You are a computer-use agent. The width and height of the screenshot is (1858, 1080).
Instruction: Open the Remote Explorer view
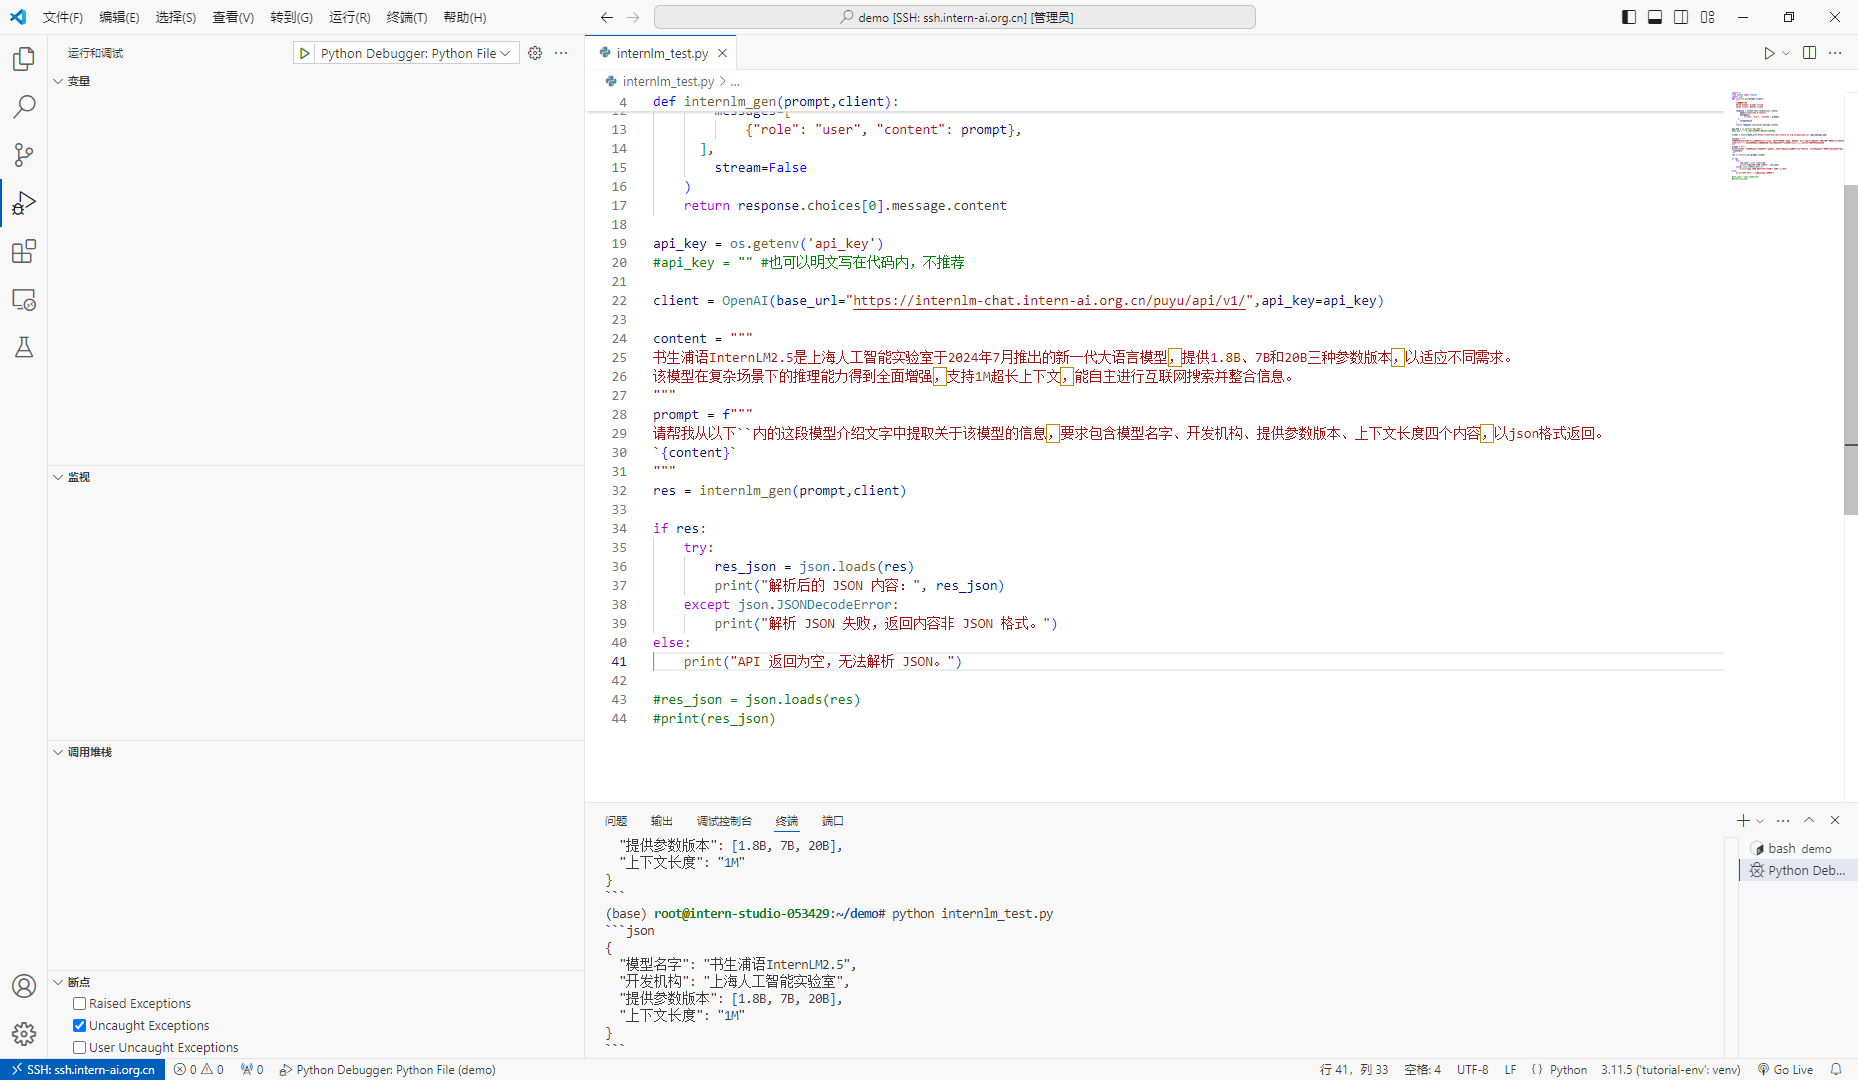coord(24,299)
